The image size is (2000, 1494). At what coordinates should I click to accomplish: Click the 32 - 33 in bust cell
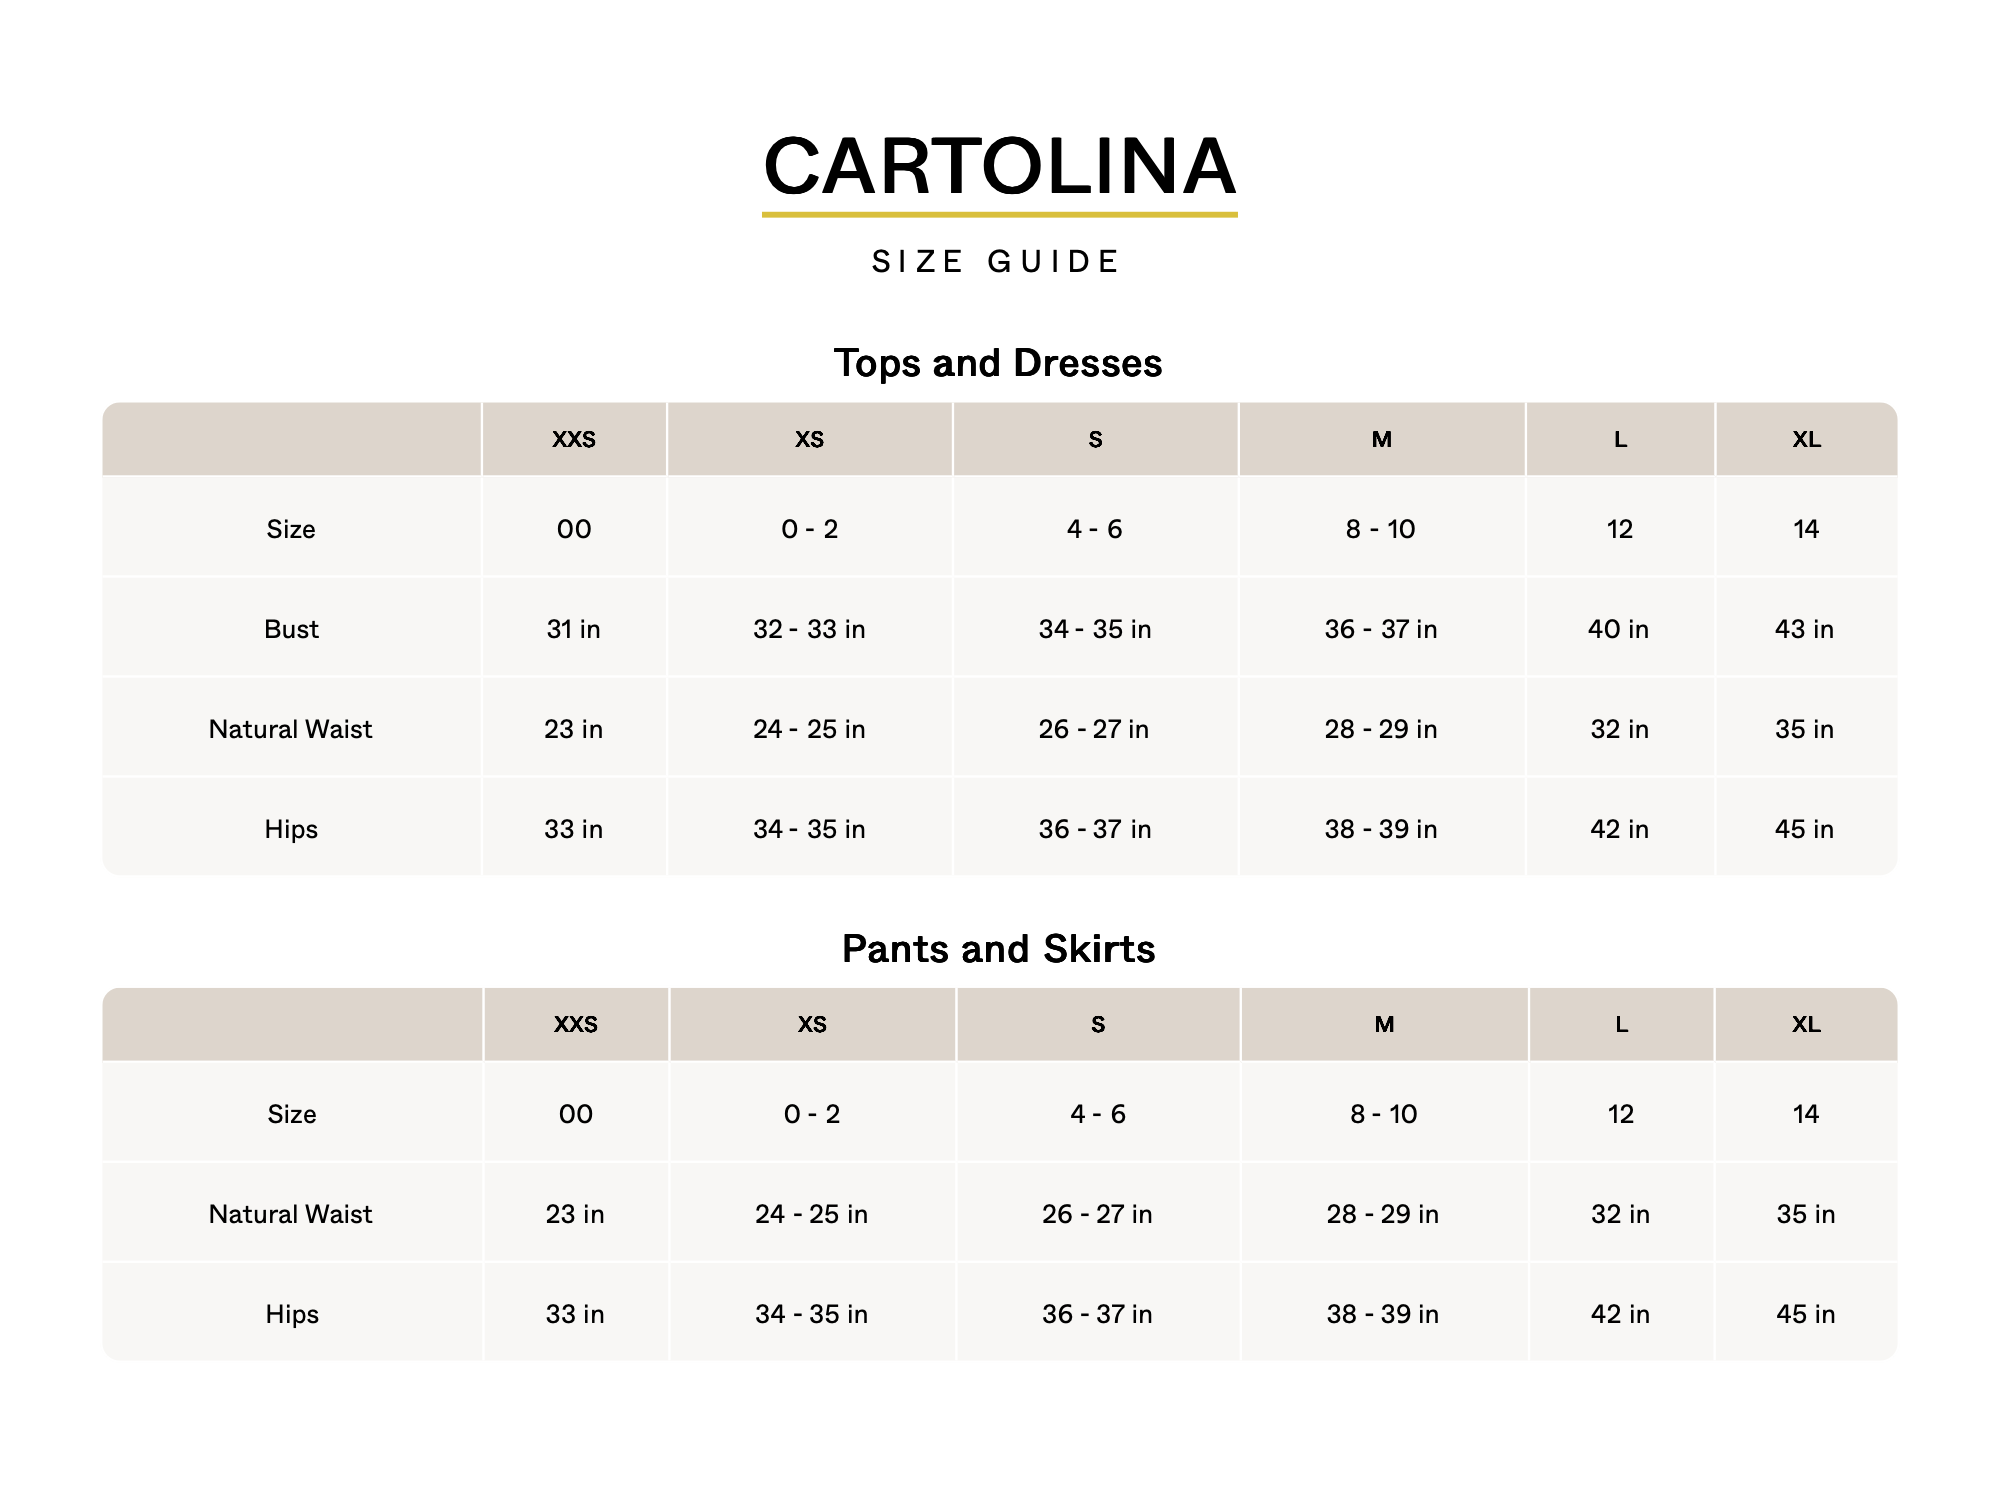click(x=809, y=629)
